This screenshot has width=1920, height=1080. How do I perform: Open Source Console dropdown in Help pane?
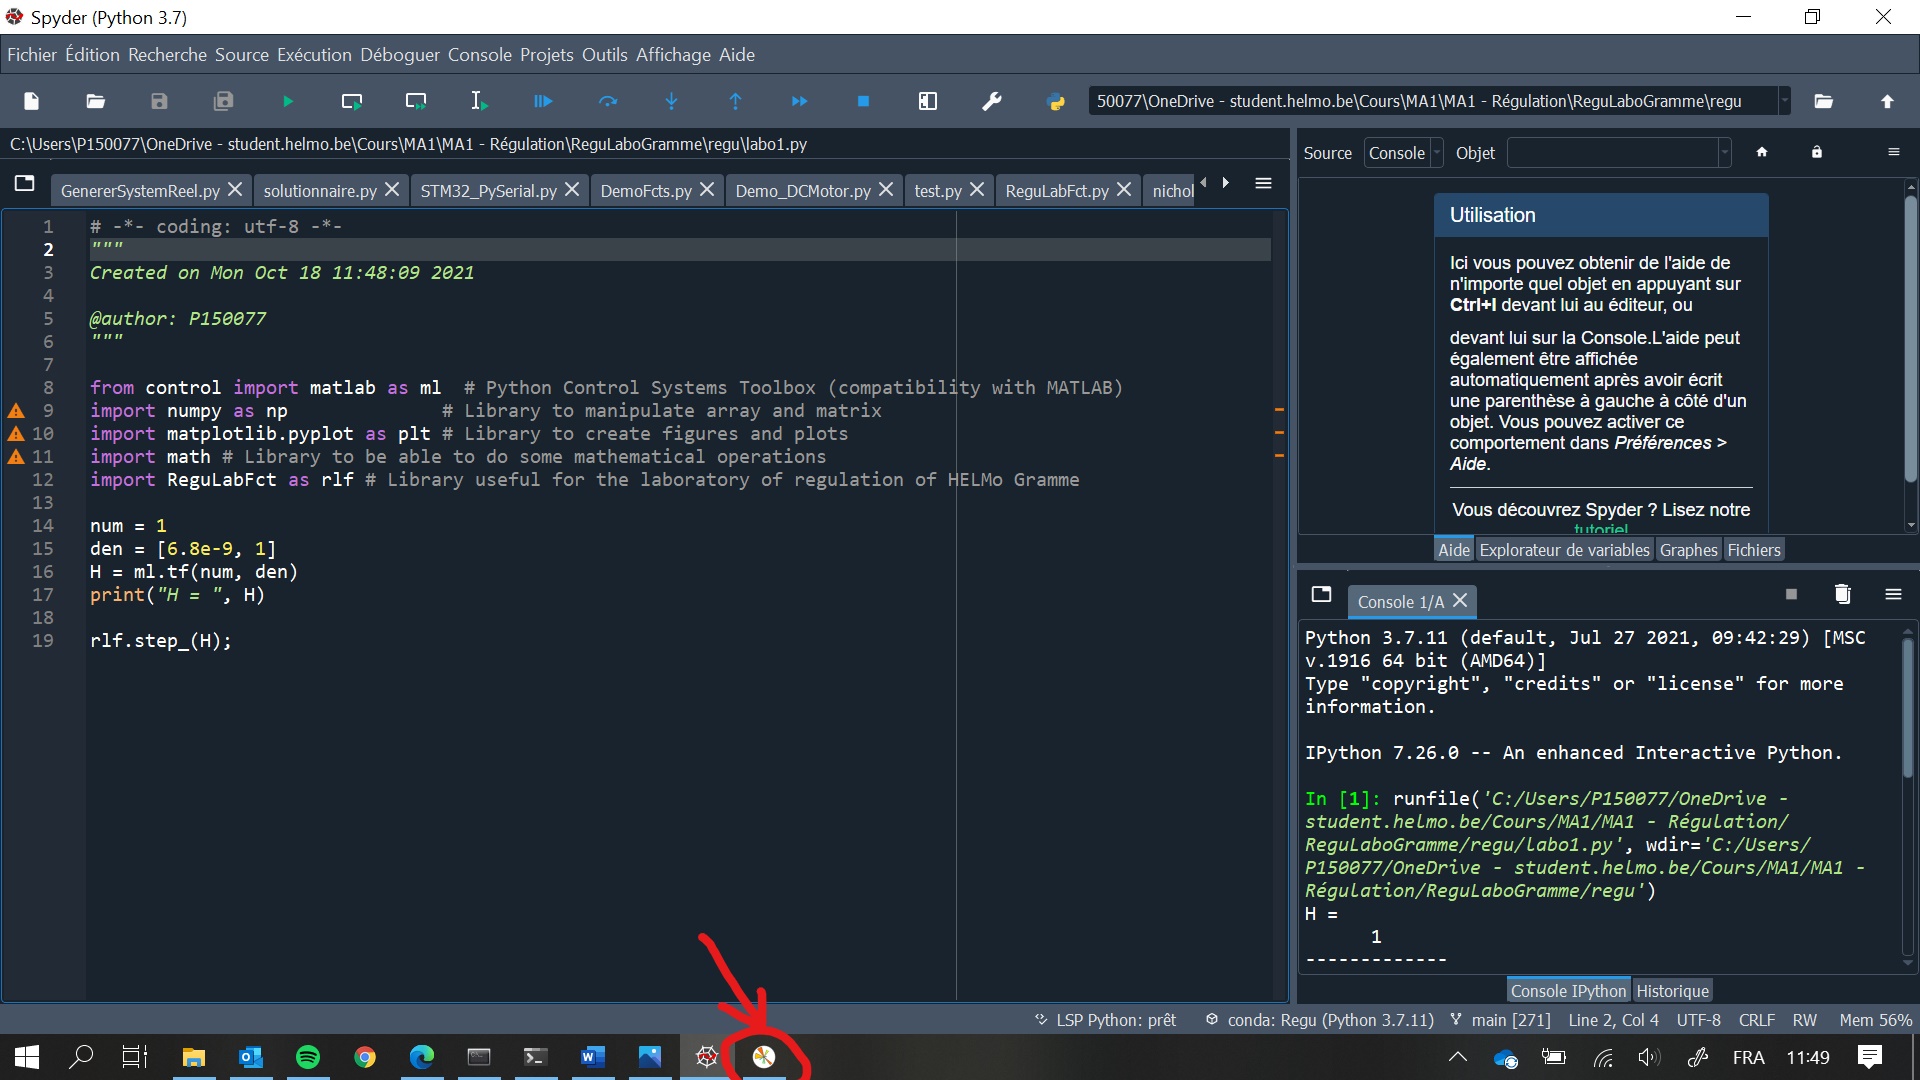coord(1404,153)
